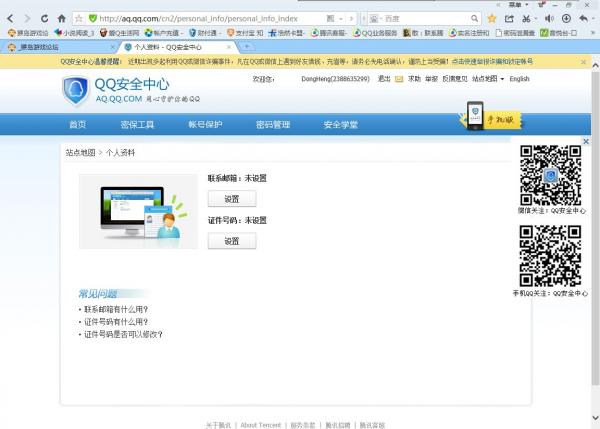Screen dimensions: 600x429
Task: Dismiss the yellow security notice bar
Action: point(584,62)
